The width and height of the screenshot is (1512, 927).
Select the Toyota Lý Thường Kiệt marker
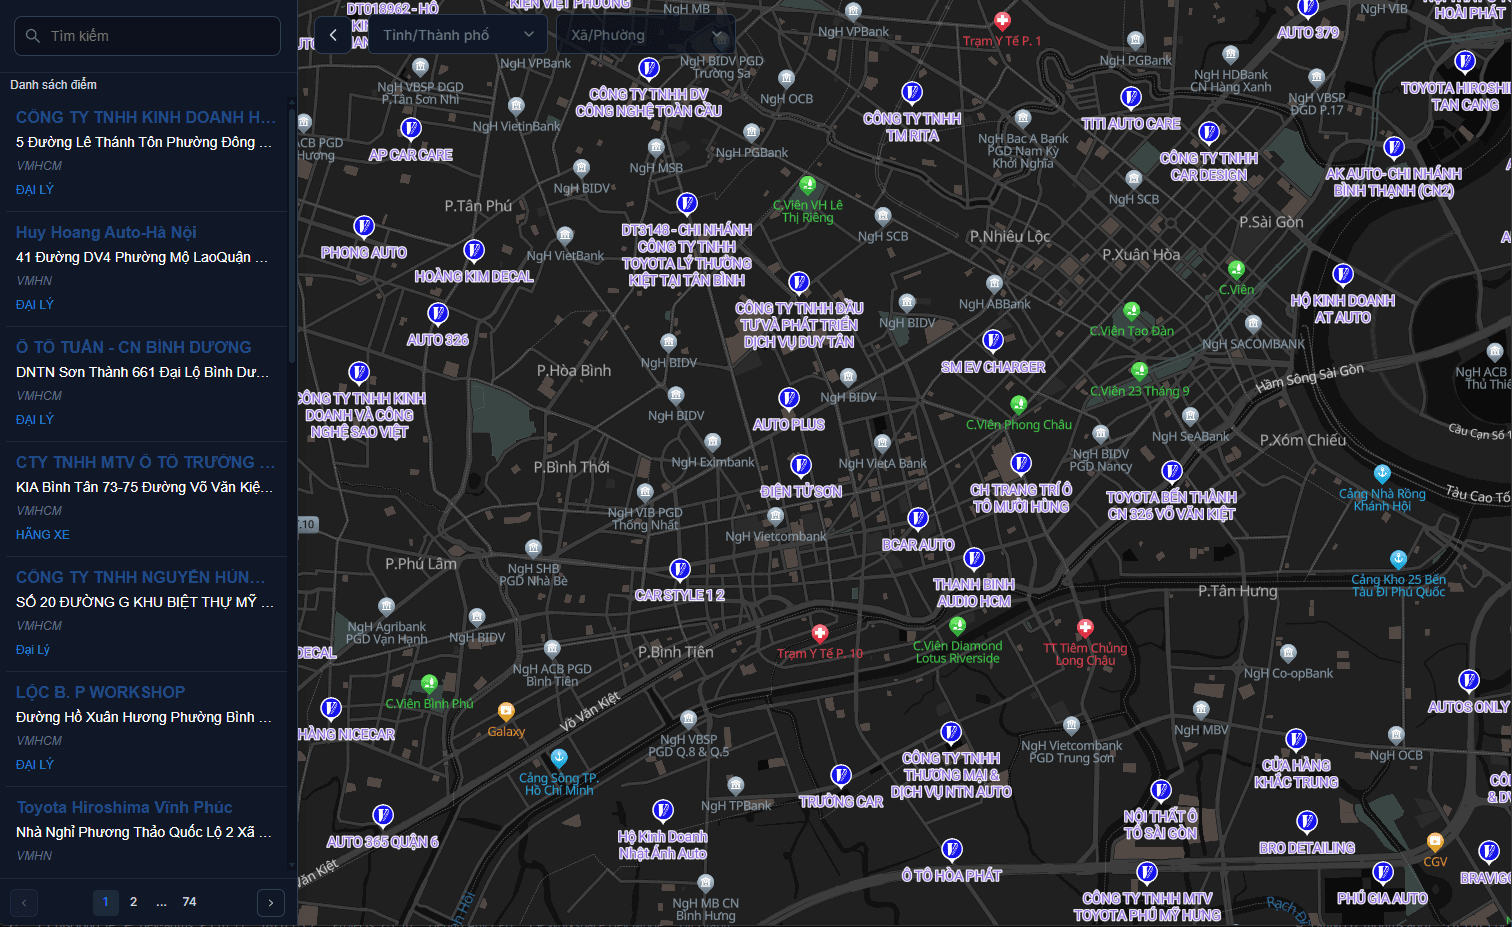pos(687,204)
